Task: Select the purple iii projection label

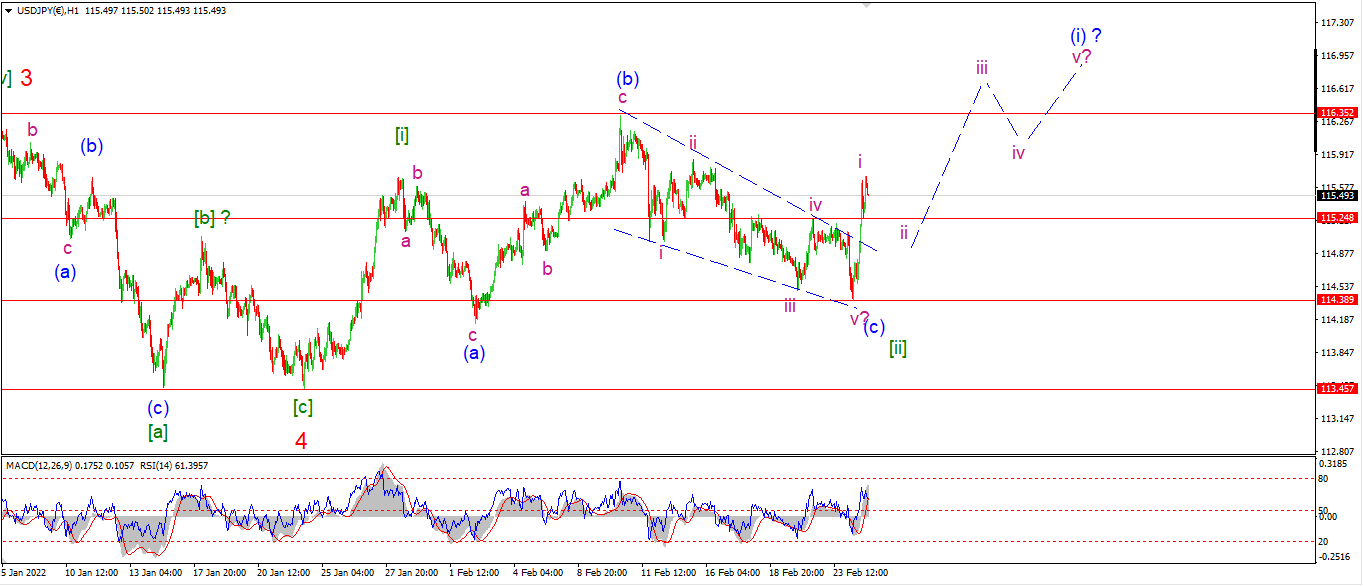Action: pyautogui.click(x=983, y=67)
